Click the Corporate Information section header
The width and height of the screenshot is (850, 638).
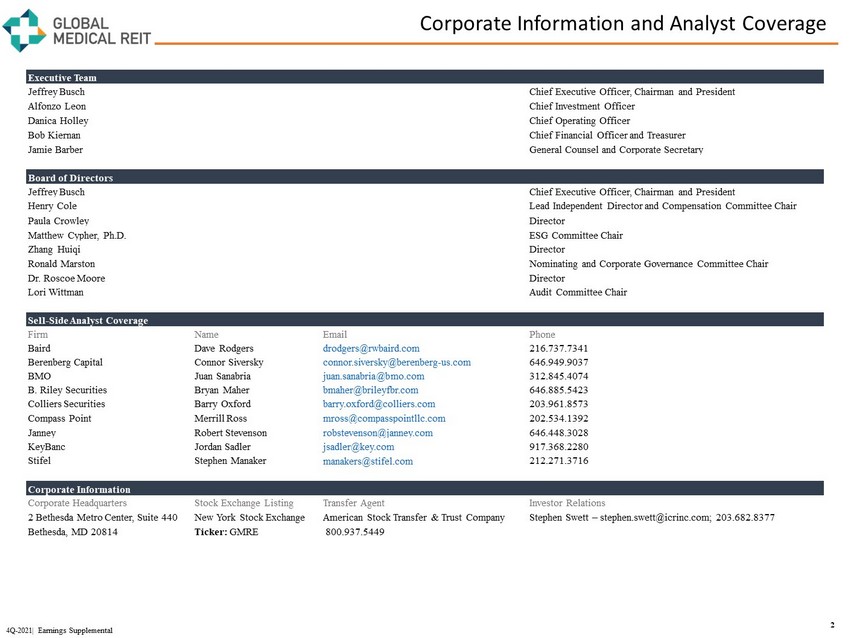[x=78, y=489]
